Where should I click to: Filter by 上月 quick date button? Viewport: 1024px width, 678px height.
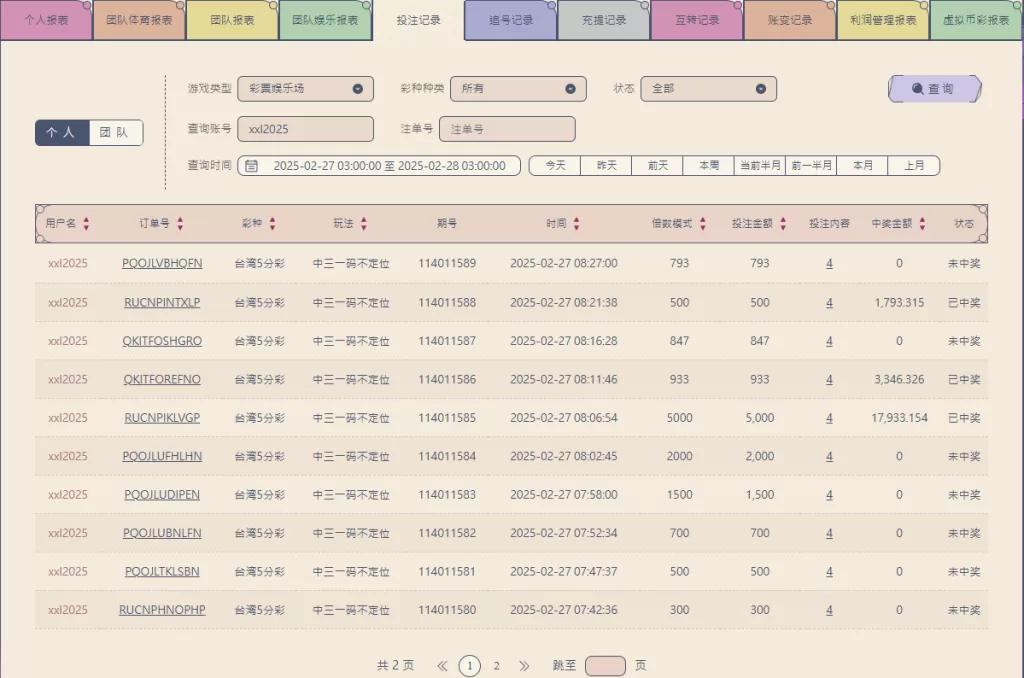tap(914, 166)
